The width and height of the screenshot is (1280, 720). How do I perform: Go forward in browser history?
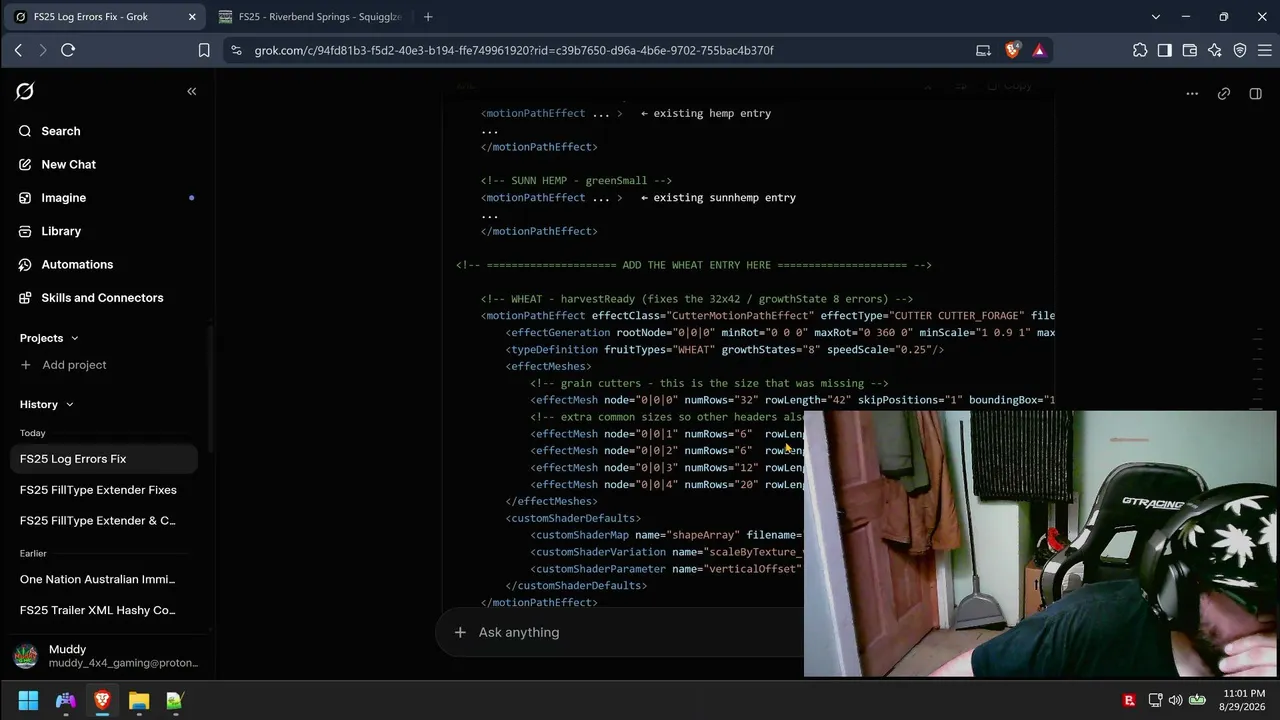pyautogui.click(x=43, y=50)
